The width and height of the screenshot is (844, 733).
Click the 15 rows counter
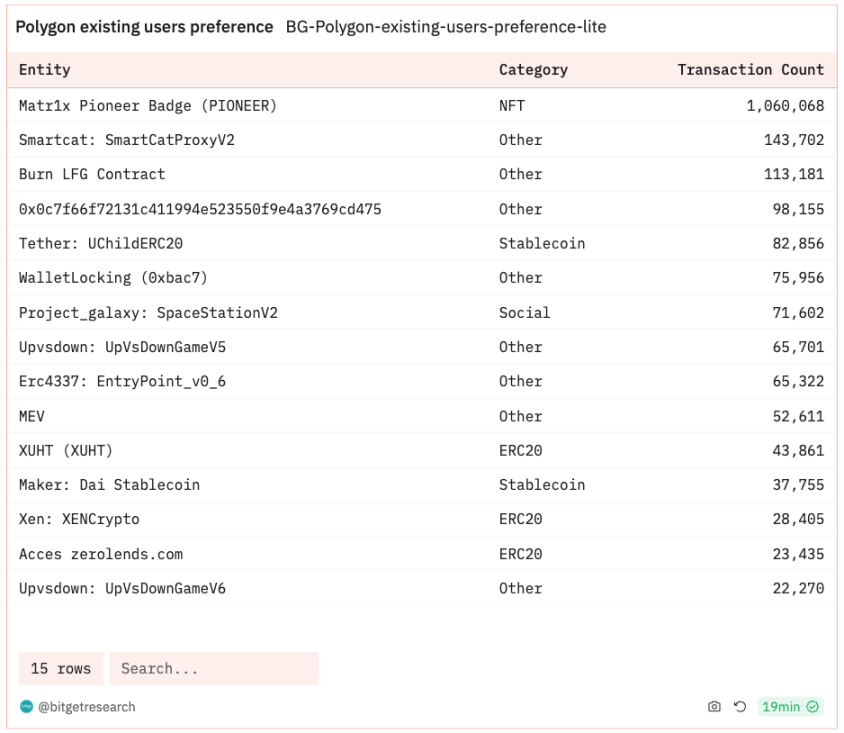click(60, 668)
